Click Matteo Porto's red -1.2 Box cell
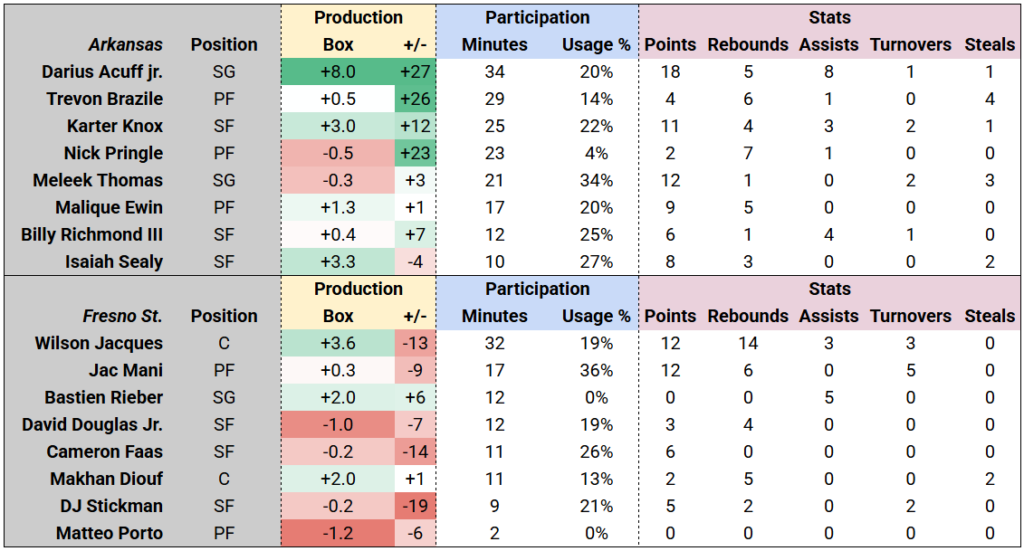1024x551 pixels. (x=338, y=533)
